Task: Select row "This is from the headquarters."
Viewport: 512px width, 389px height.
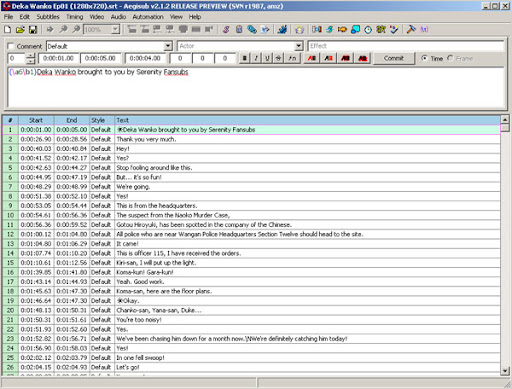Action: pyautogui.click(x=251, y=206)
